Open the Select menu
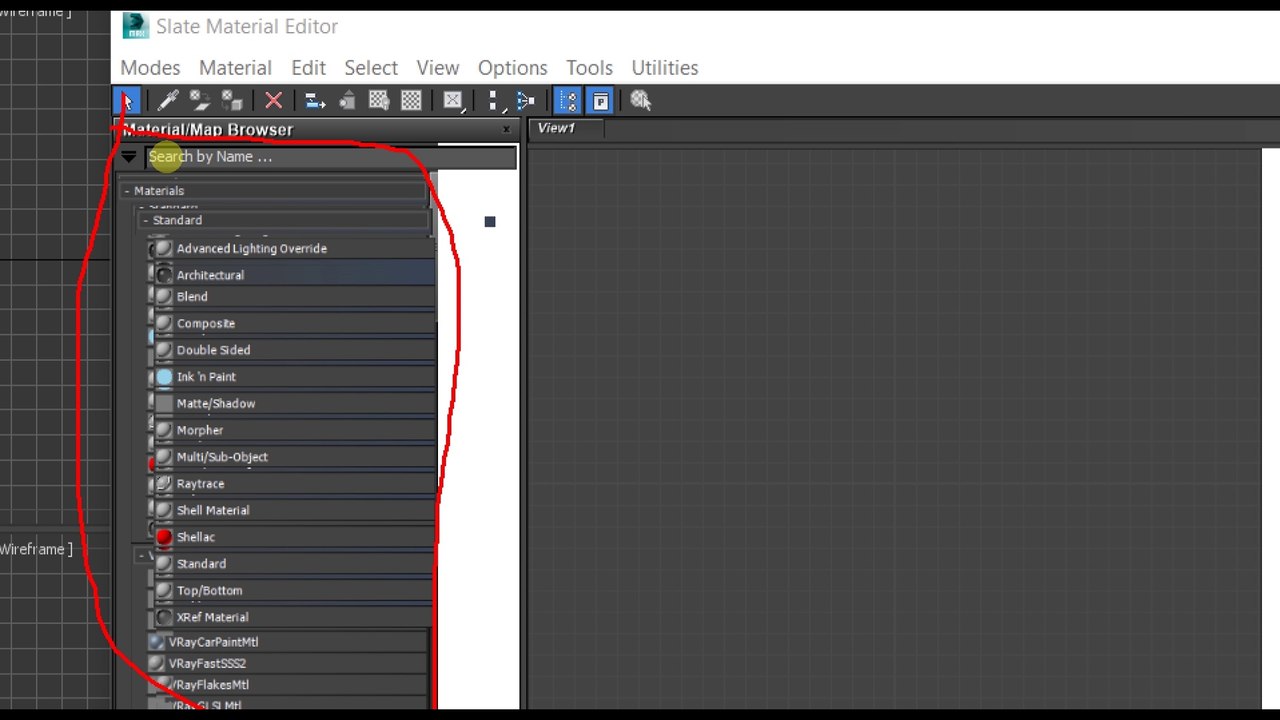Viewport: 1280px width, 720px height. (x=371, y=68)
